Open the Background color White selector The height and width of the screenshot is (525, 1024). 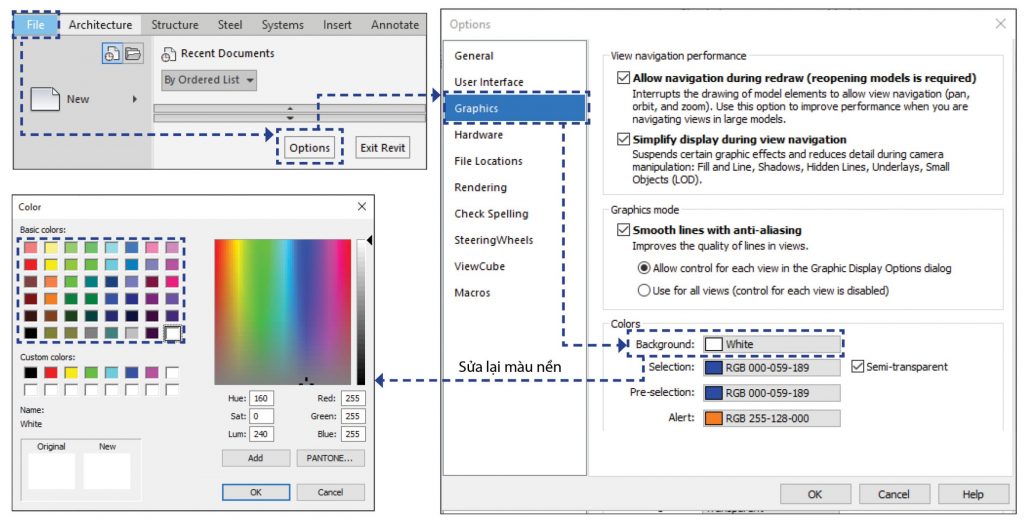[x=771, y=344]
